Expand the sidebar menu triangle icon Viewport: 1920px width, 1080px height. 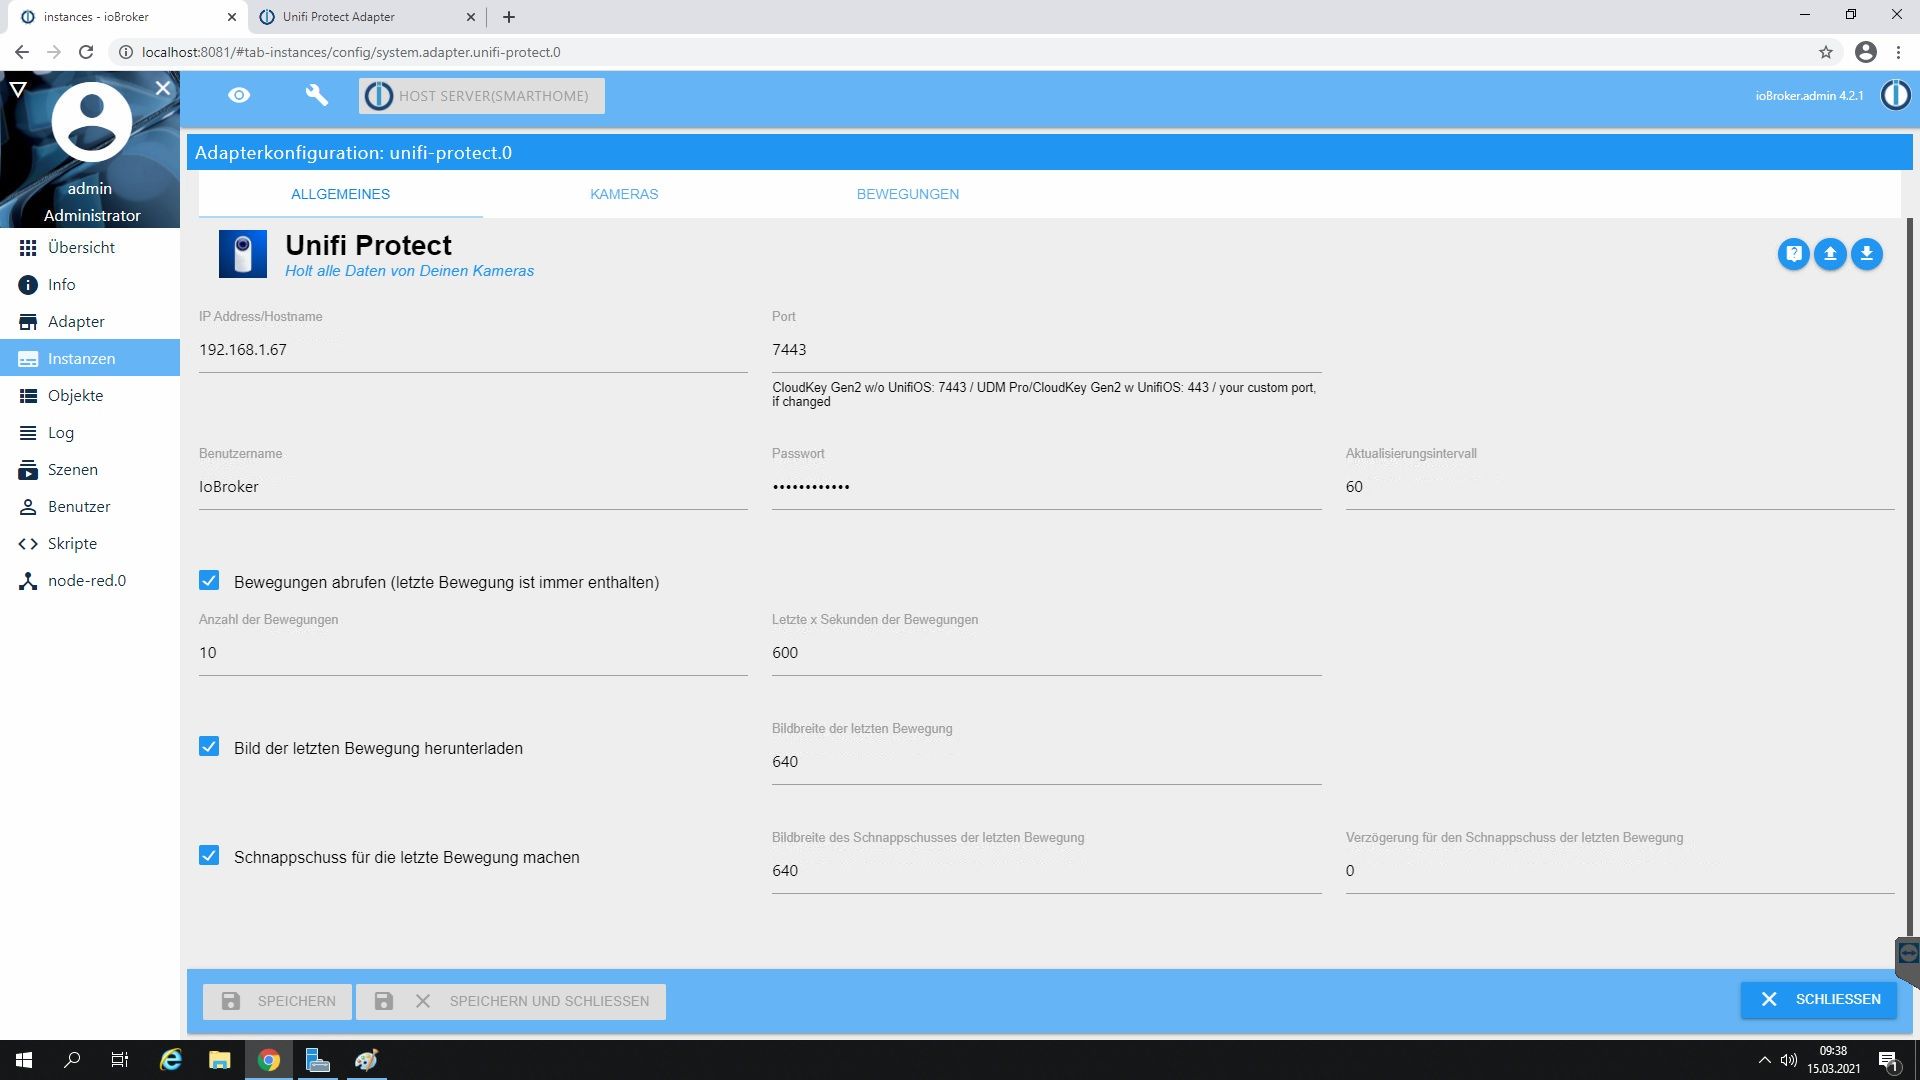click(x=17, y=89)
